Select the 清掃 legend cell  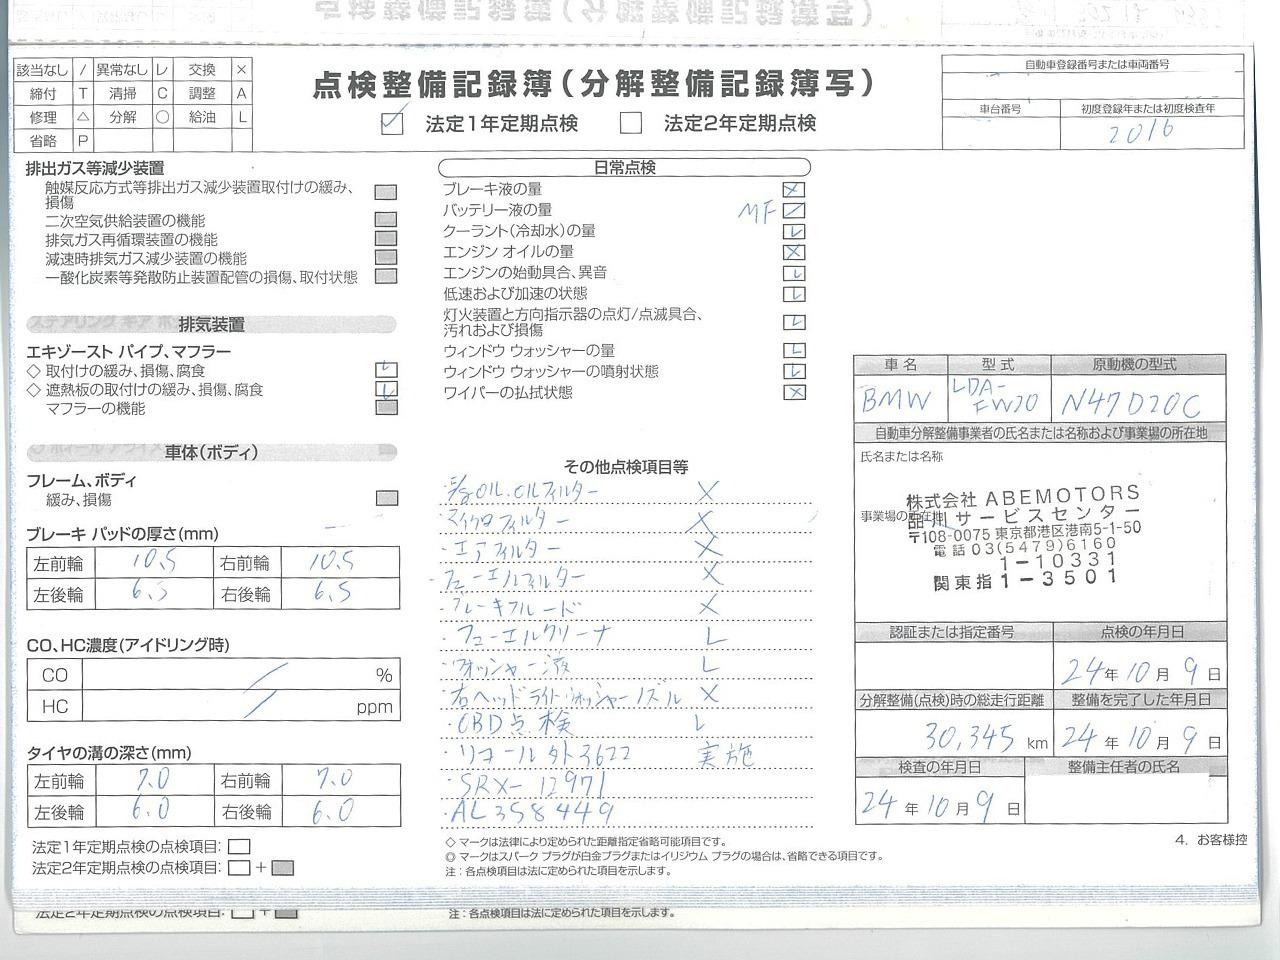(x=122, y=93)
